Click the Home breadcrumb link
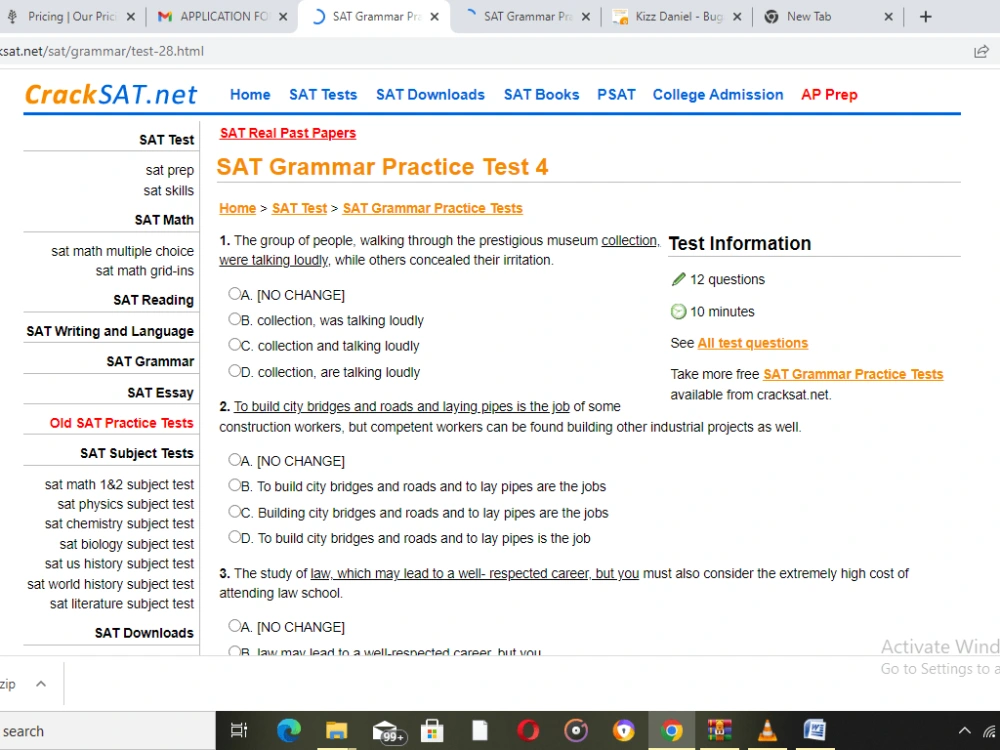The height and width of the screenshot is (750, 1000). [x=237, y=208]
